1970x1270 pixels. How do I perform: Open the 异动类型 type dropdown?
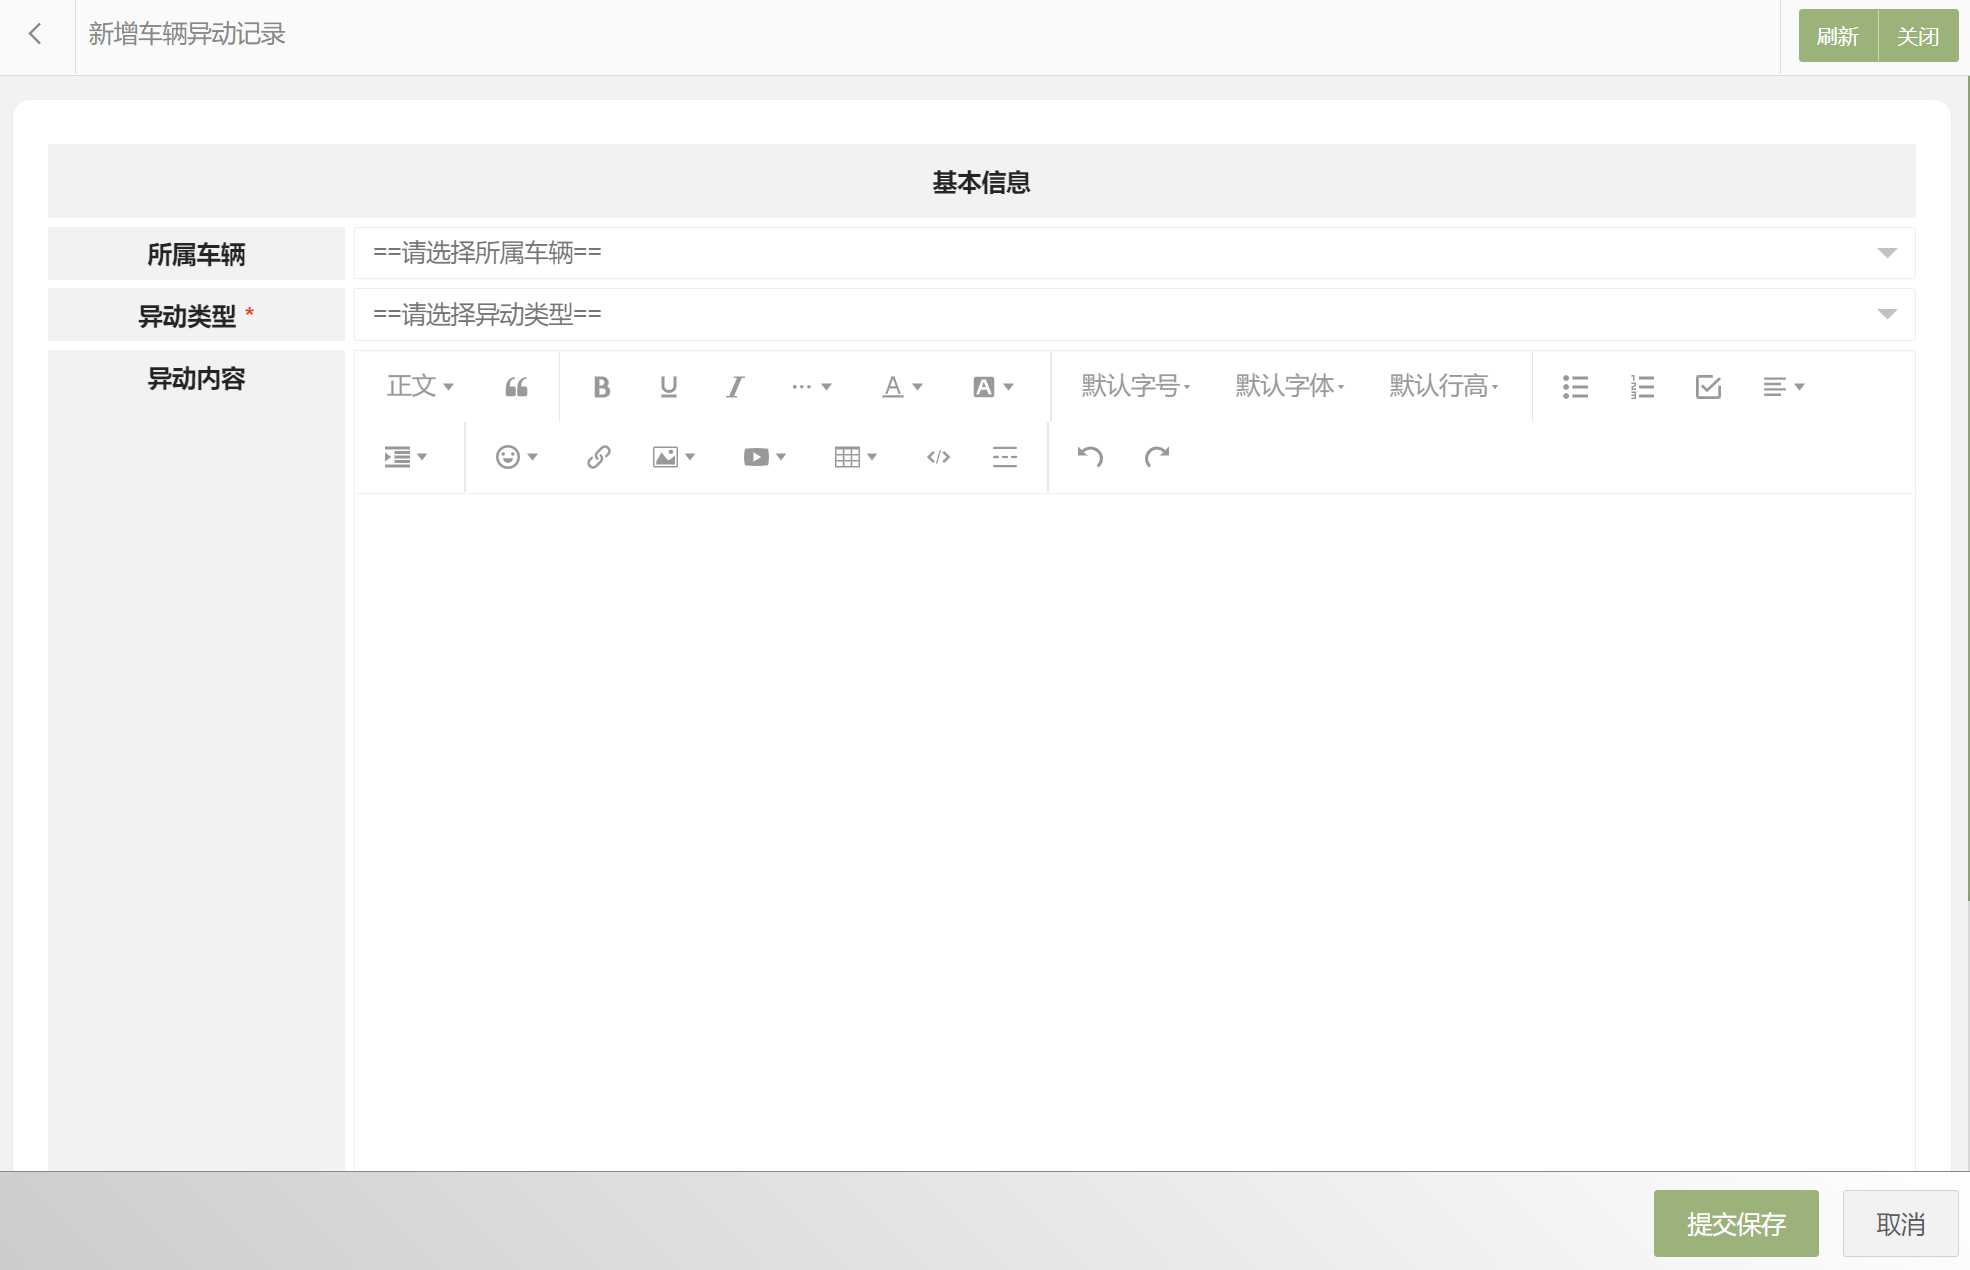point(1134,315)
